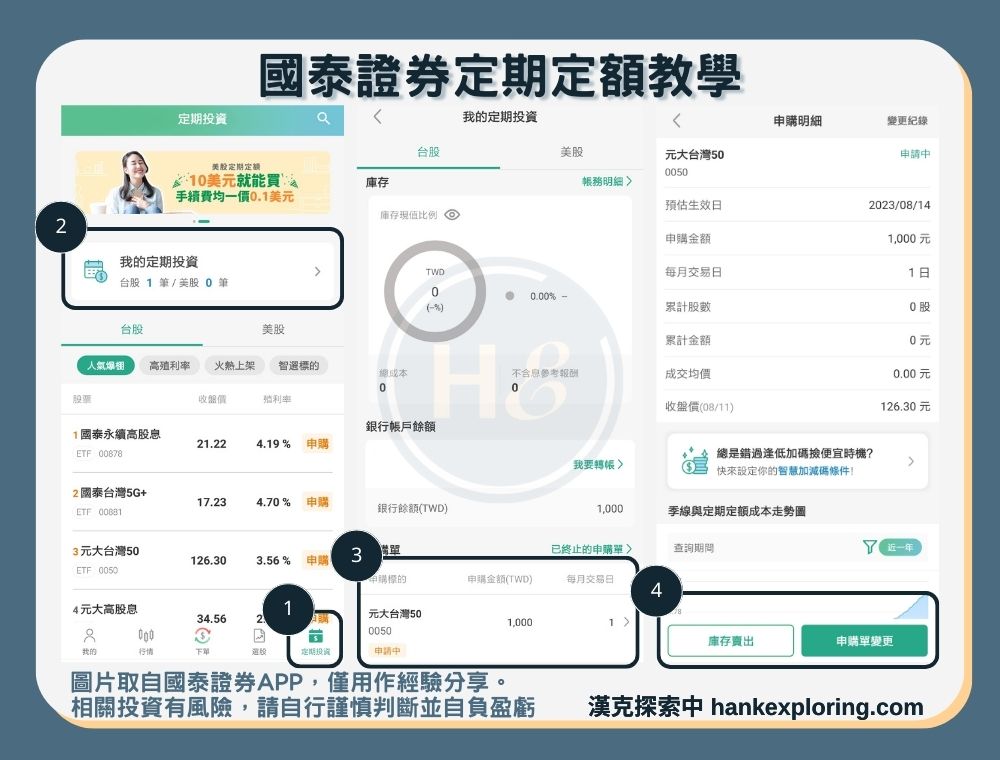Click the 申購單變更 button
This screenshot has width=1000, height=760.
[864, 641]
